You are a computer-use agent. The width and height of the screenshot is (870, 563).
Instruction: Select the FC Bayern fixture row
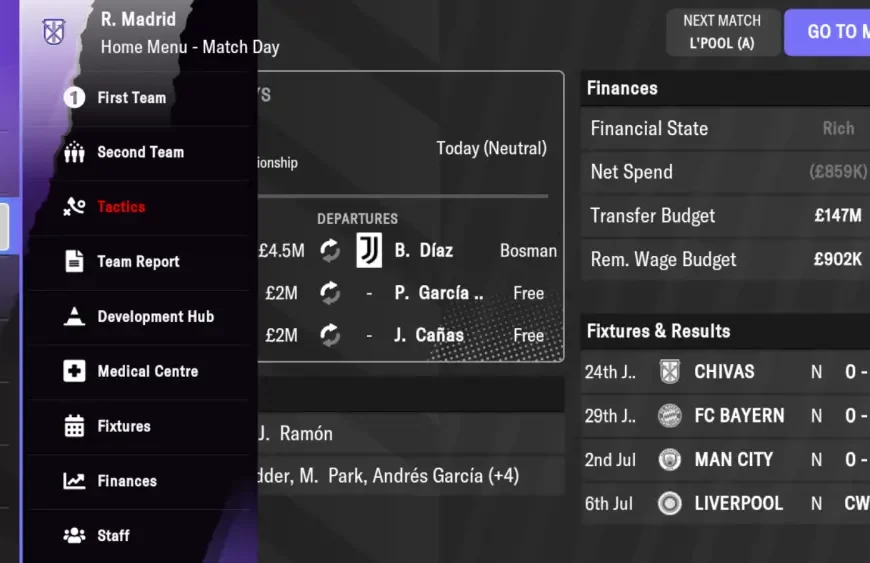click(x=726, y=415)
